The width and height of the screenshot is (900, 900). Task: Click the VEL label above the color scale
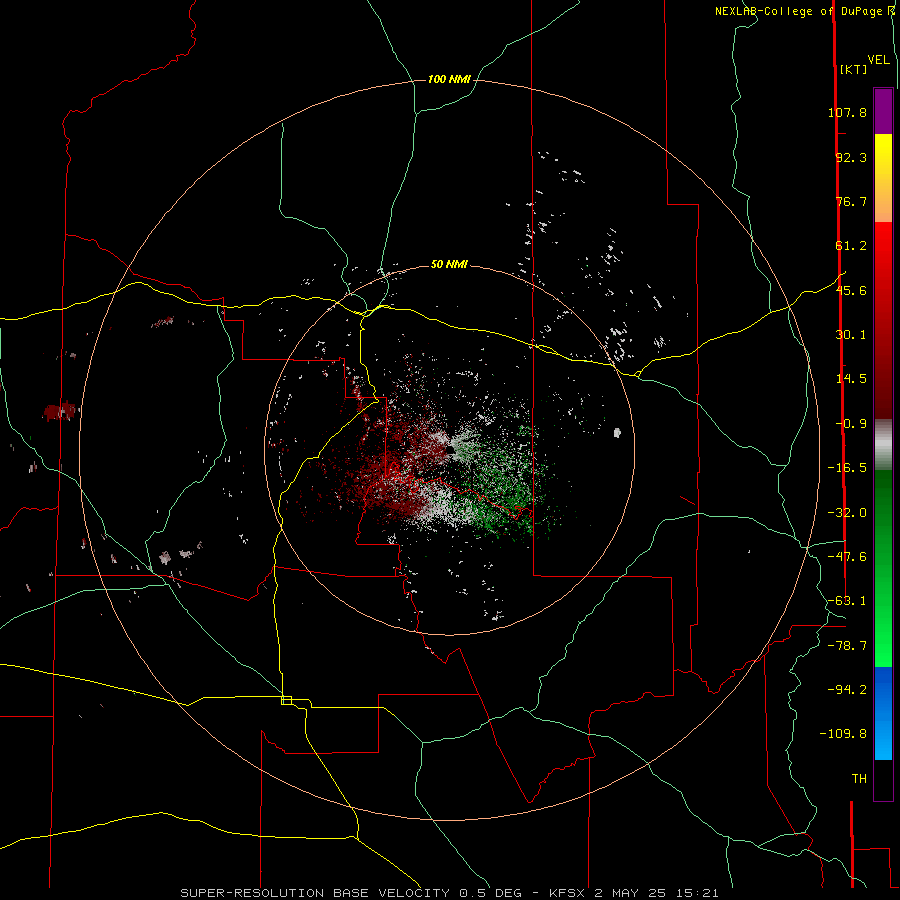tap(878, 60)
